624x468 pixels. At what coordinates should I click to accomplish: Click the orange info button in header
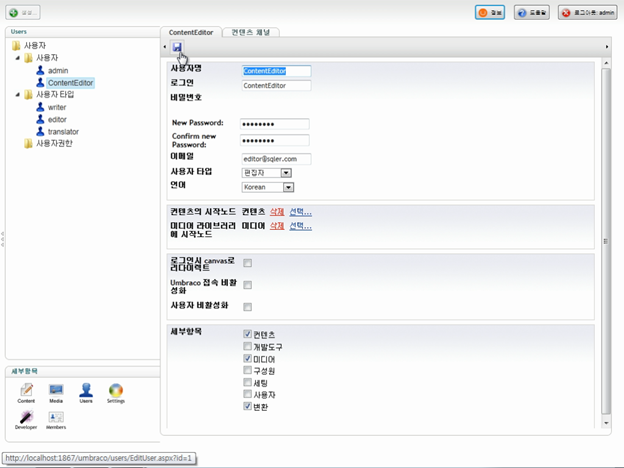pyautogui.click(x=490, y=12)
